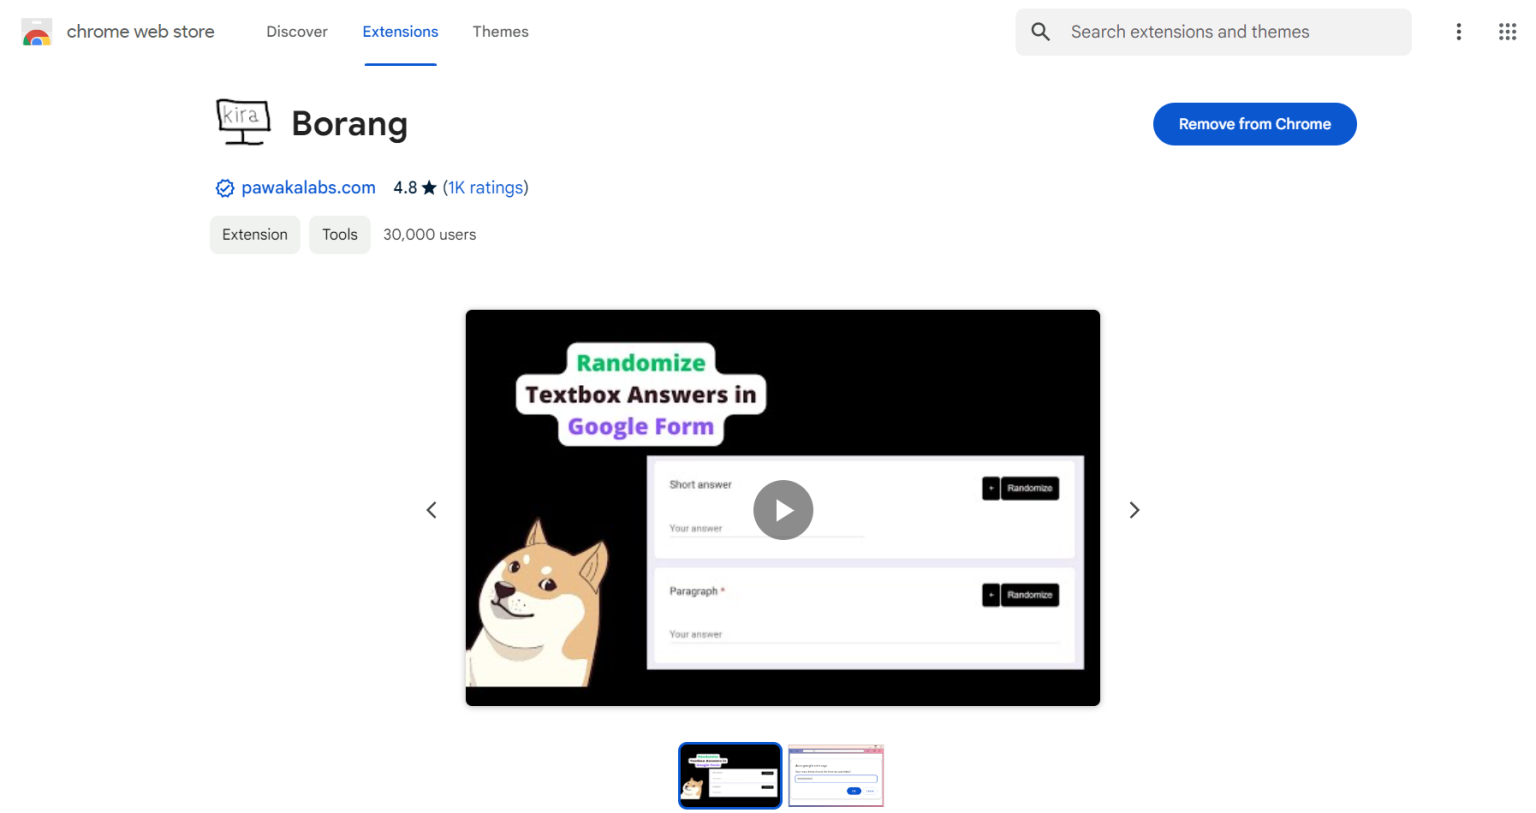Visit the pawakalabs.com publisher link
Image resolution: width=1536 pixels, height=813 pixels.
tap(308, 188)
